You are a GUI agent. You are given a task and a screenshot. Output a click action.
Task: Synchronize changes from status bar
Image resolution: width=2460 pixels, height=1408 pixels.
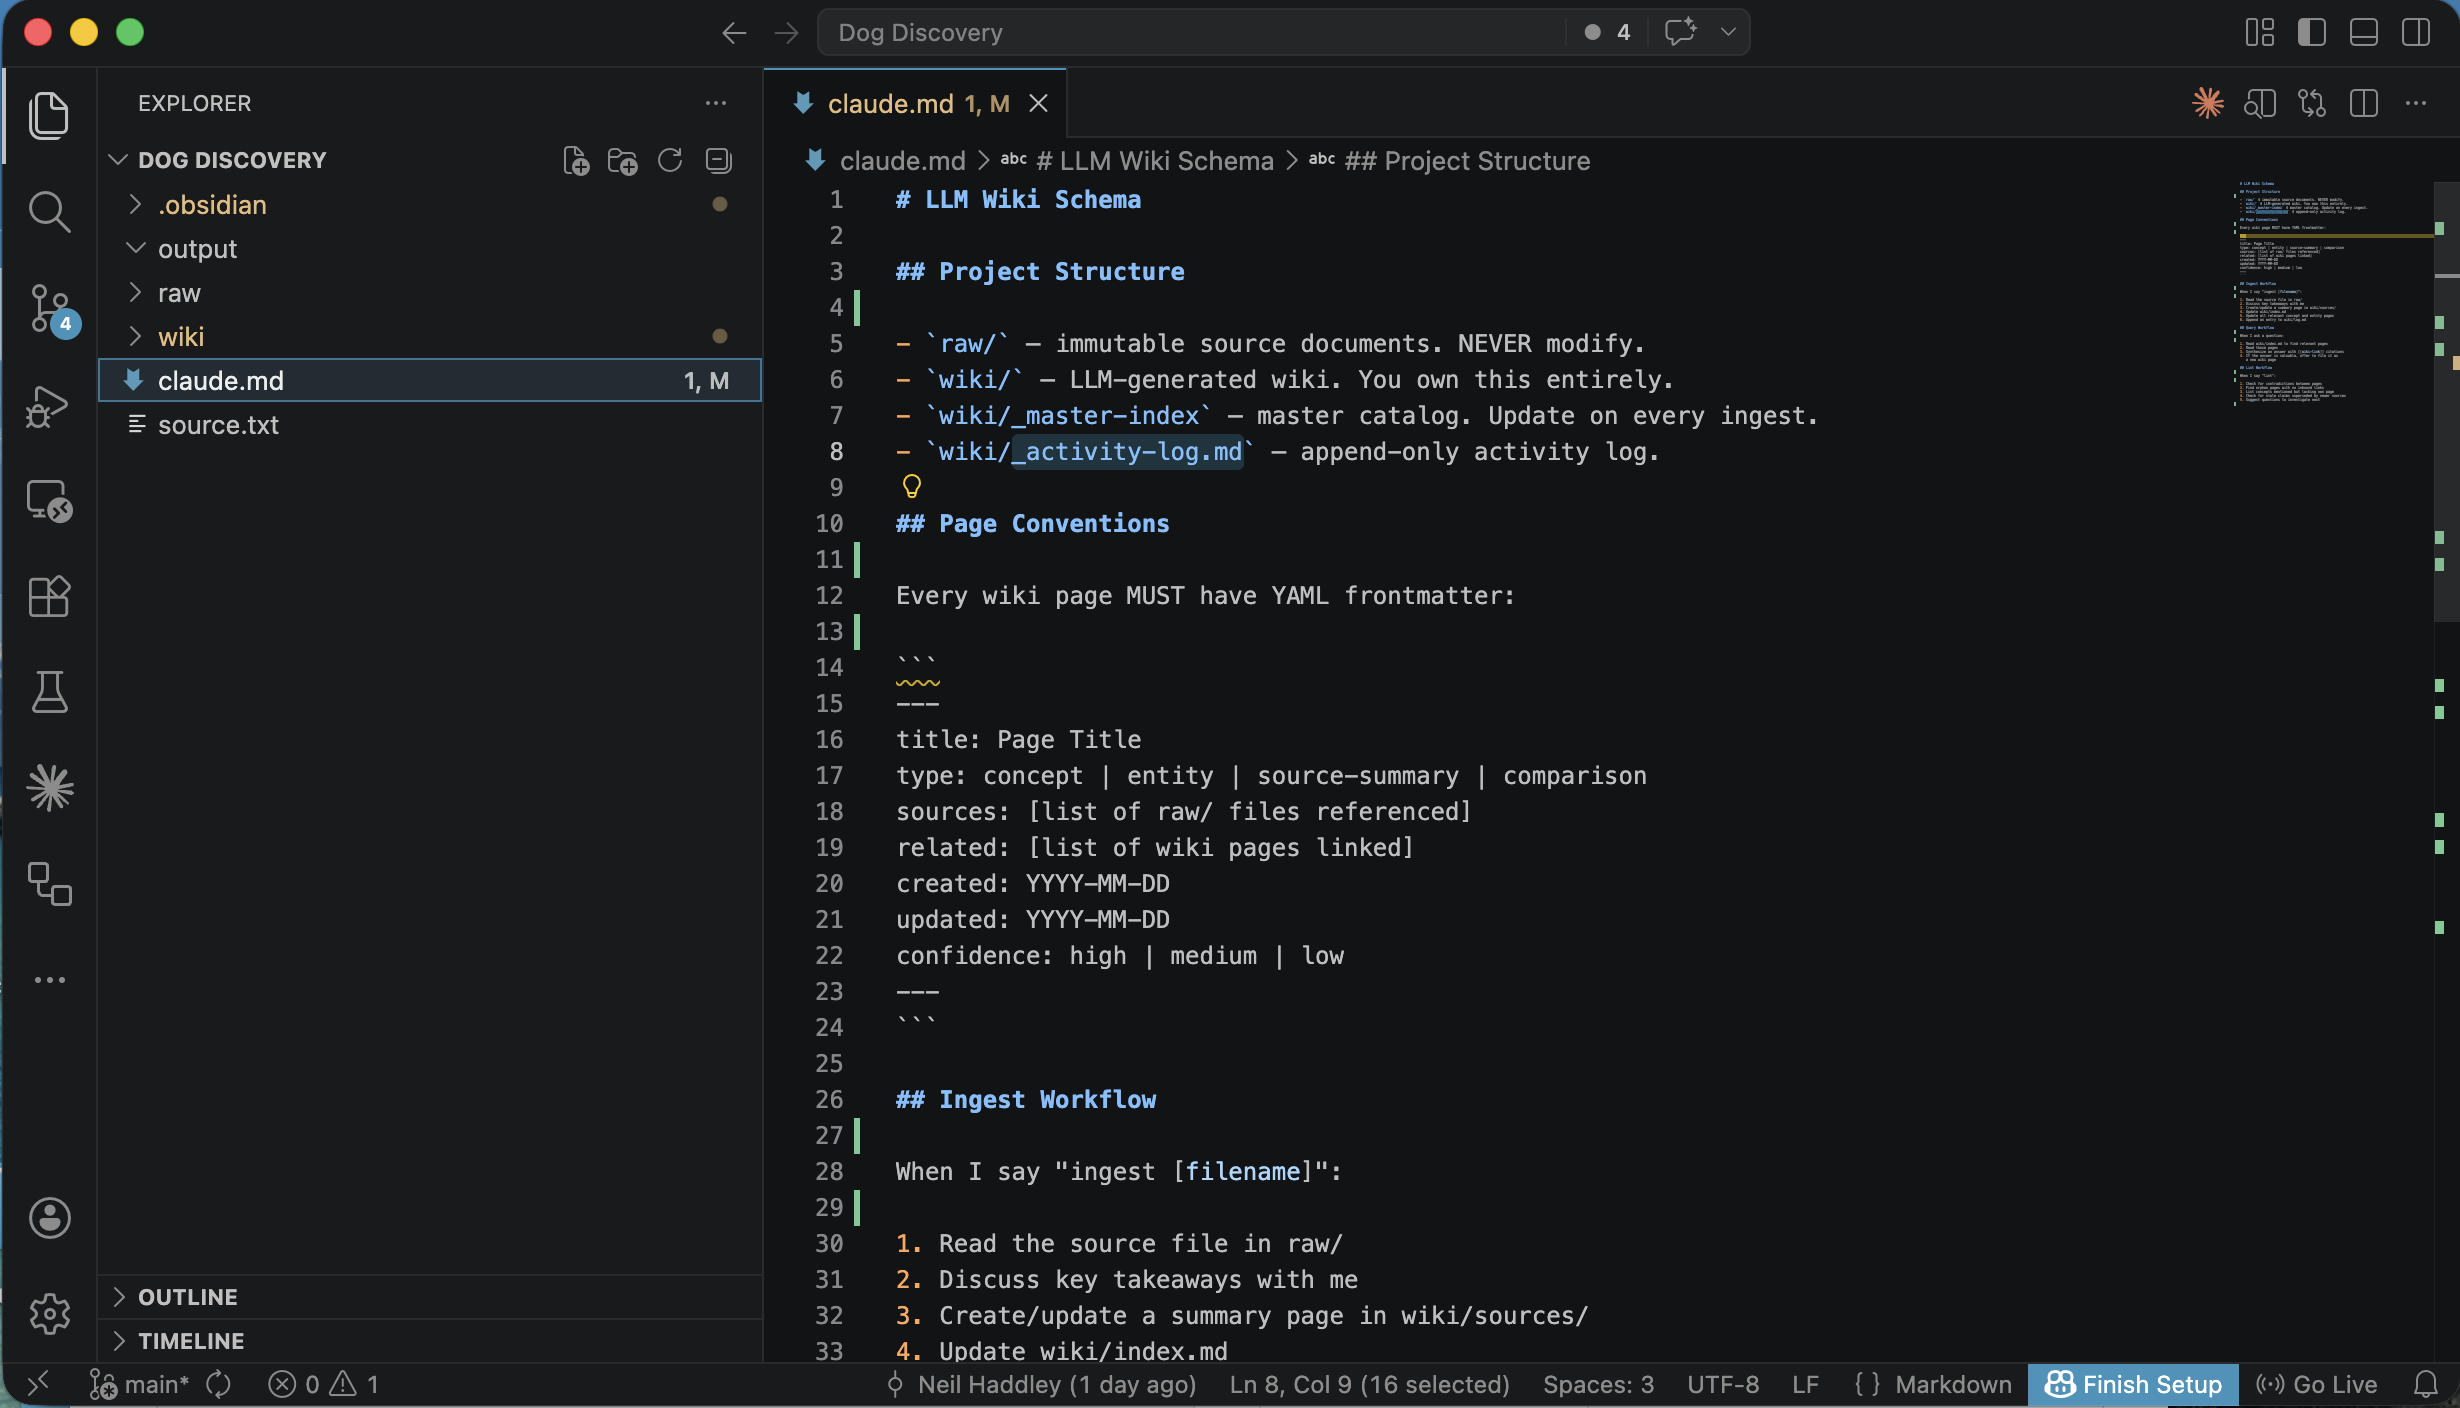[218, 1384]
